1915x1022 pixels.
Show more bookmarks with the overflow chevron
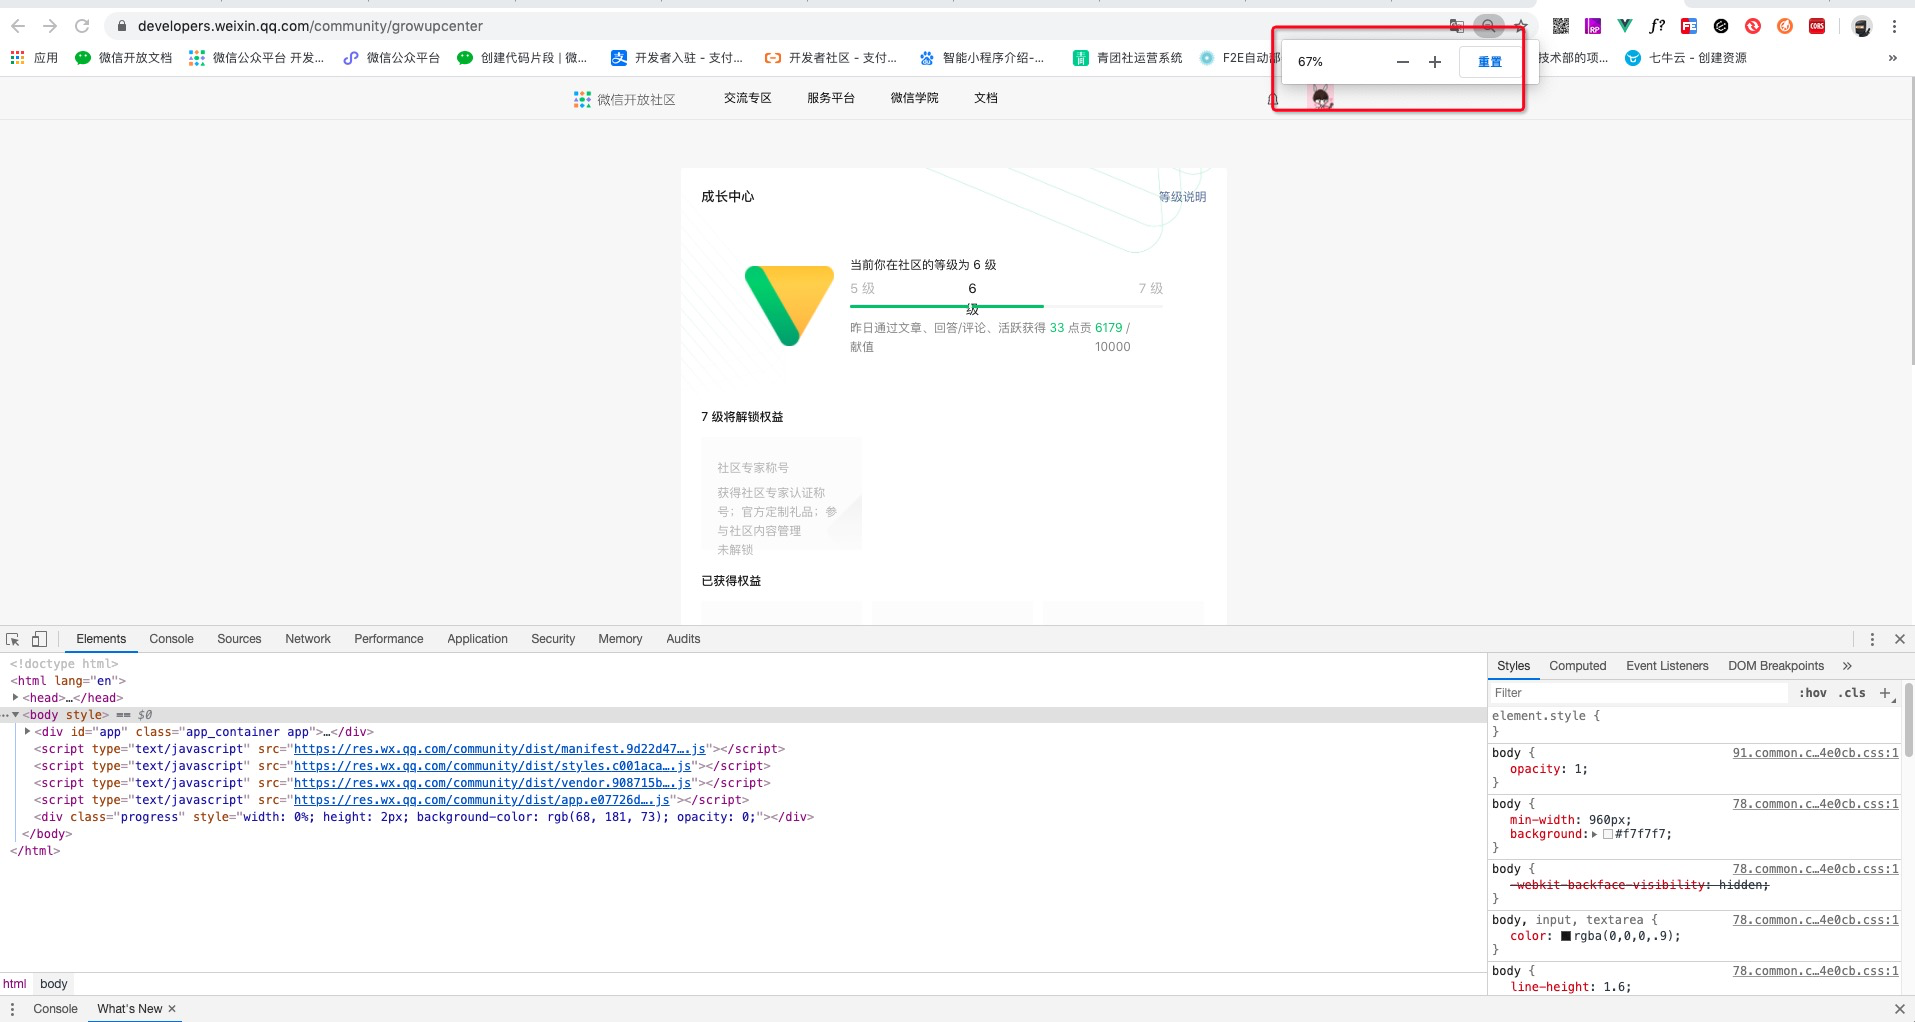click(x=1893, y=58)
